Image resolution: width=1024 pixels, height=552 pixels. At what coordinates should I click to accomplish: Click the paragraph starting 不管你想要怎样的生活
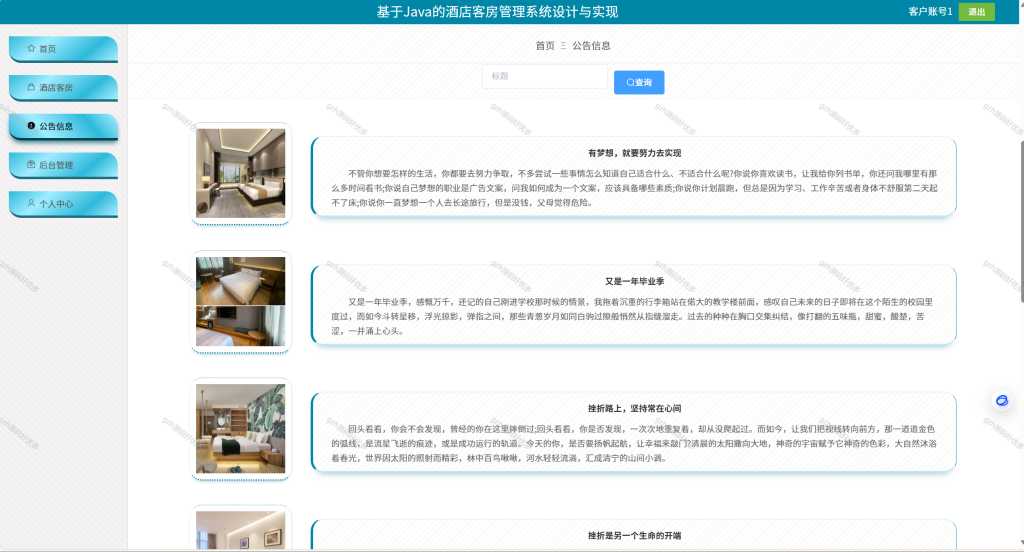pos(634,188)
